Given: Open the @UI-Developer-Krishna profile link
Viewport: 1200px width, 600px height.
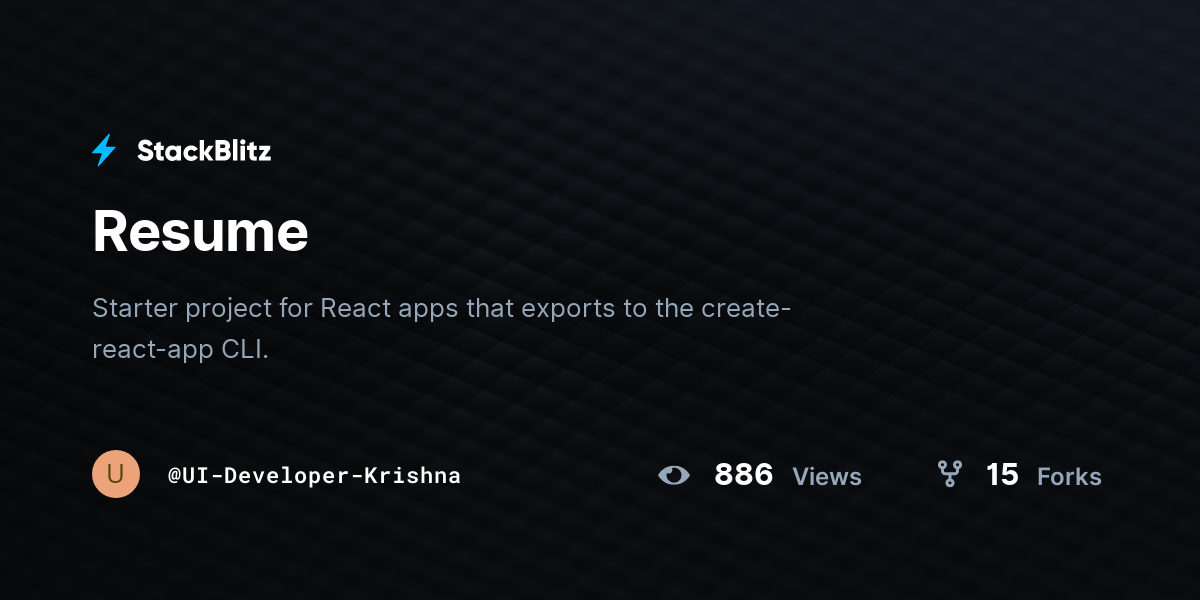Looking at the screenshot, I should tap(314, 476).
